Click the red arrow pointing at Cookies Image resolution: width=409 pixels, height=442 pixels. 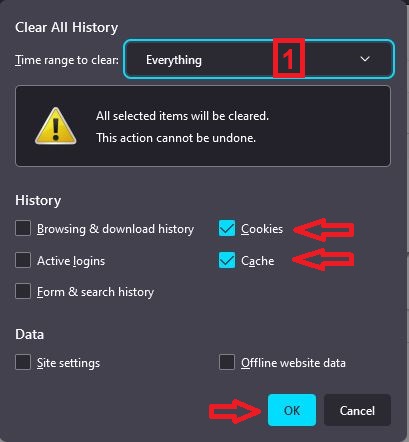click(324, 230)
